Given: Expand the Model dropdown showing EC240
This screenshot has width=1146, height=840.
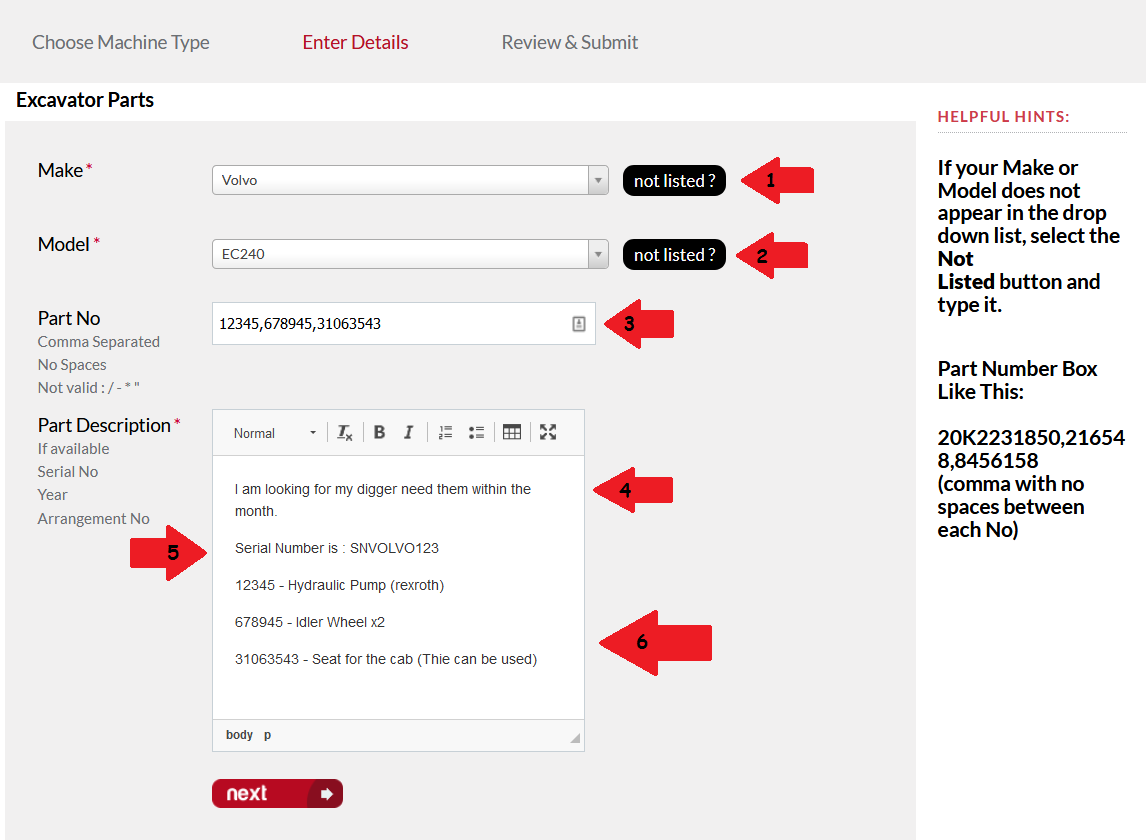Looking at the screenshot, I should [410, 254].
